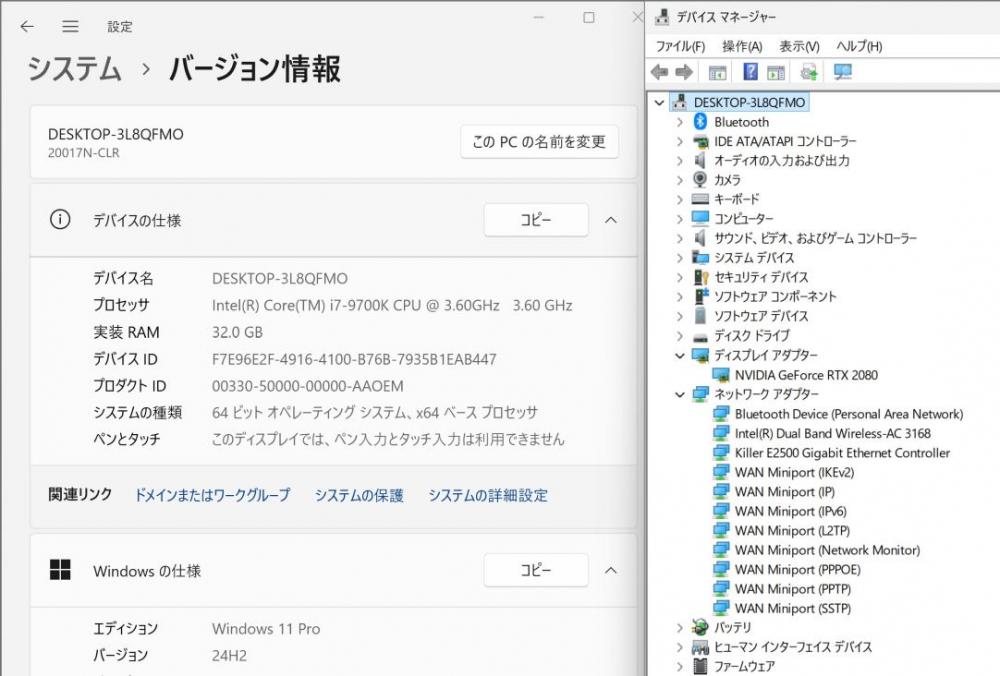
Task: Click the Properties toolbar icon in Device Manager
Action: pyautogui.click(x=776, y=72)
